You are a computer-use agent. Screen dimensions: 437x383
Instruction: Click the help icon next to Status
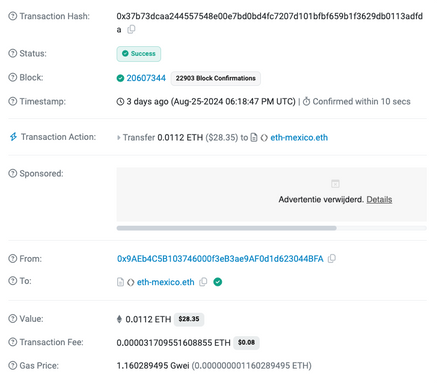pyautogui.click(x=12, y=53)
